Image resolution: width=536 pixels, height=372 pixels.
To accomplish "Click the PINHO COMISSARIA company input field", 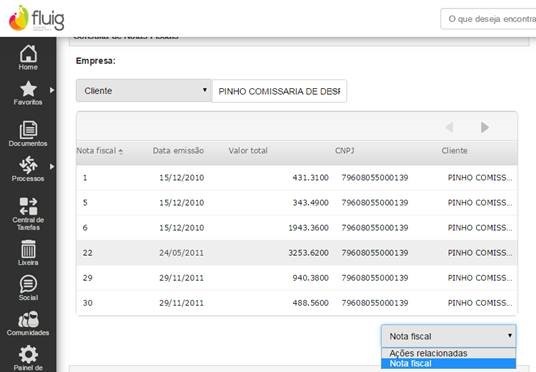I will coord(279,91).
